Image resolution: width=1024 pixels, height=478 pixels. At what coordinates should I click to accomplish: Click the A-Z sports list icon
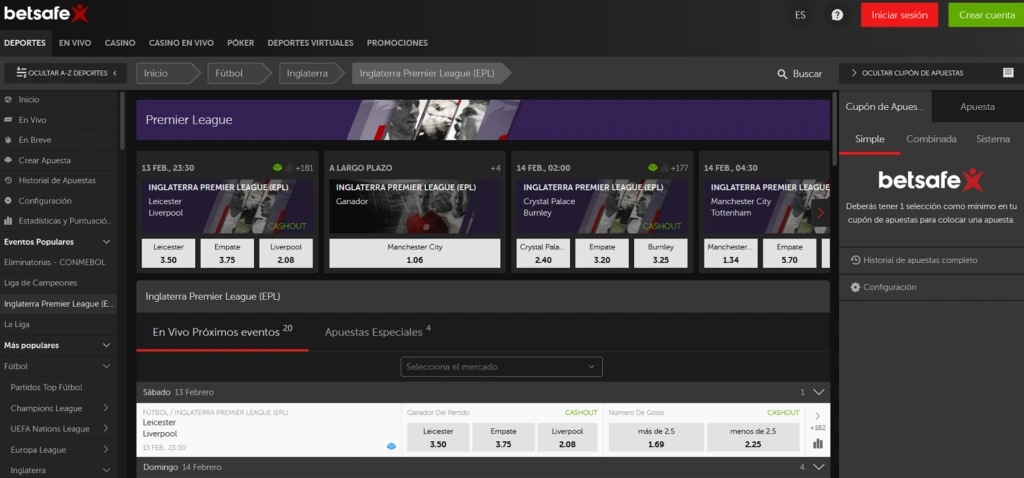[x=21, y=72]
